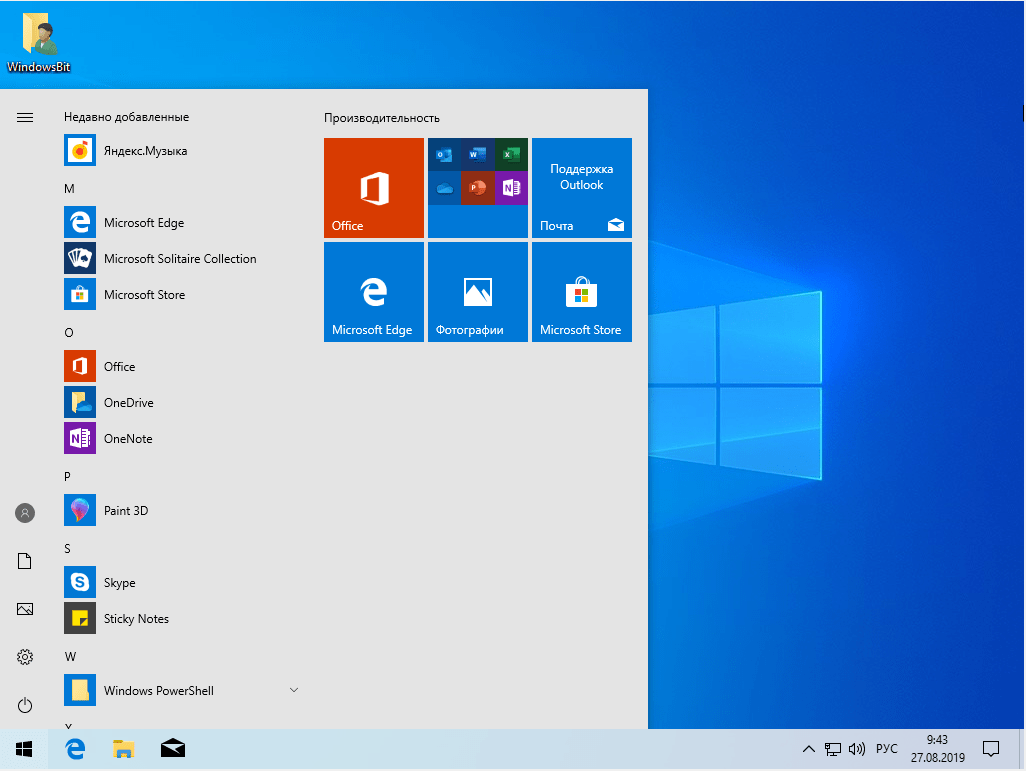The image size is (1026, 771).
Task: Expand the Start menu hamburger button
Action: coord(24,117)
